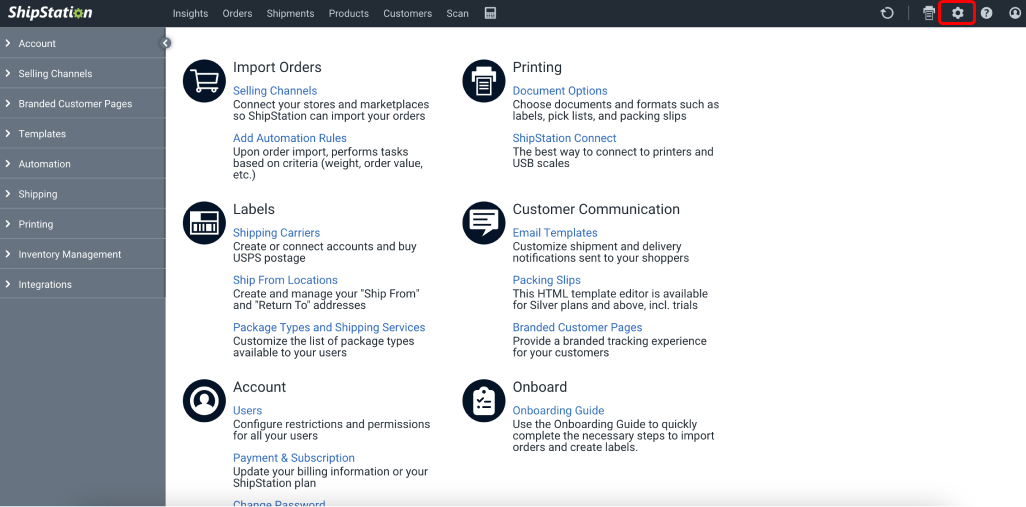Open the user profile icon
This screenshot has width=1026, height=507.
click(x=1014, y=13)
